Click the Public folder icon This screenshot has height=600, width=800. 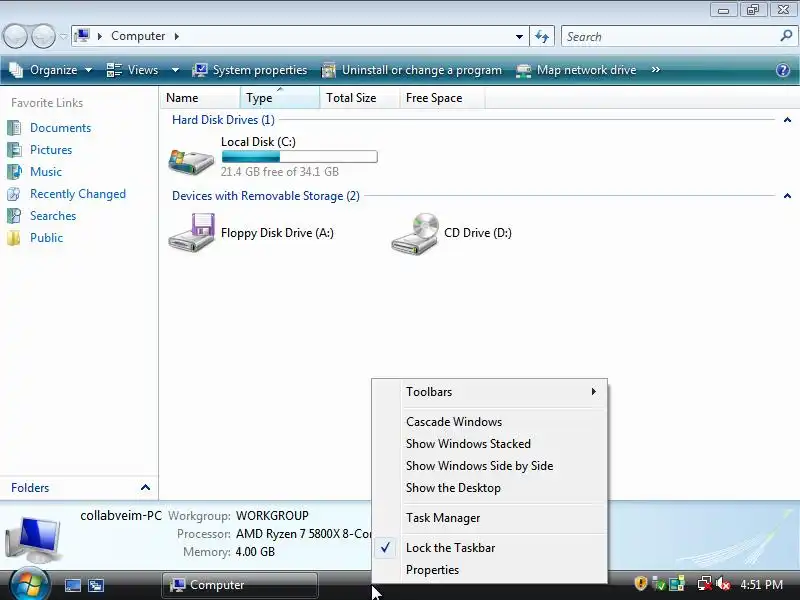coord(14,238)
